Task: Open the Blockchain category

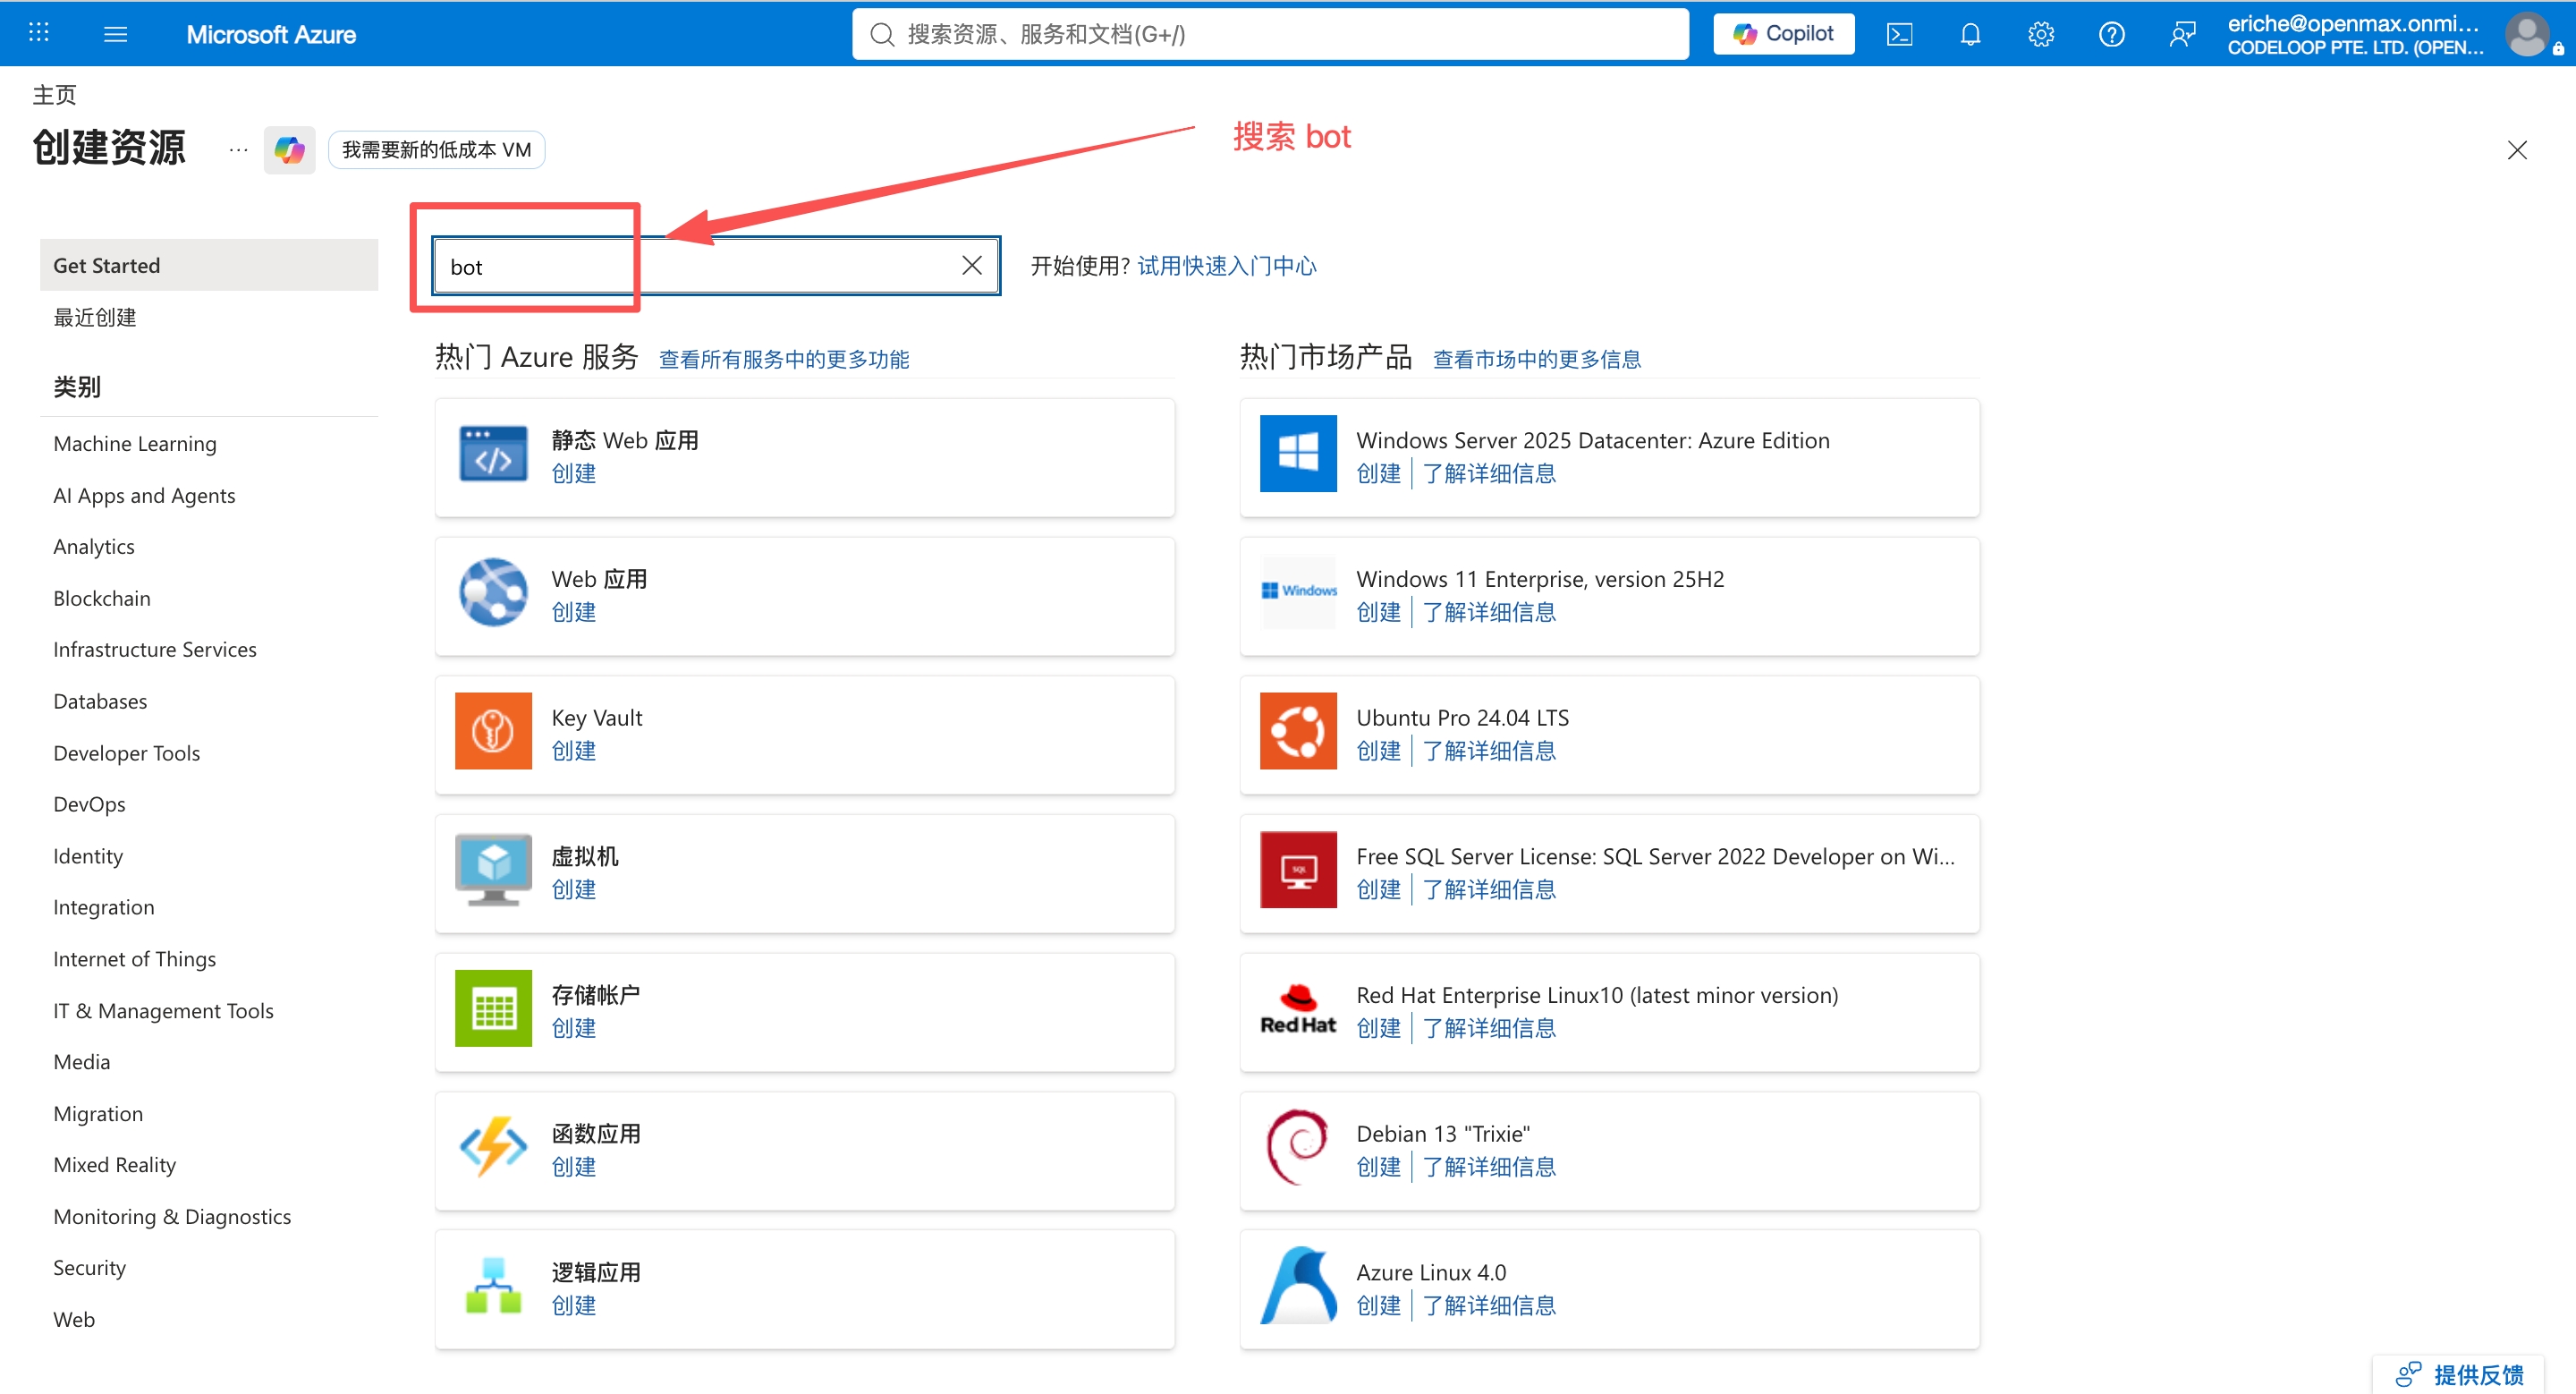Action: tap(102, 598)
